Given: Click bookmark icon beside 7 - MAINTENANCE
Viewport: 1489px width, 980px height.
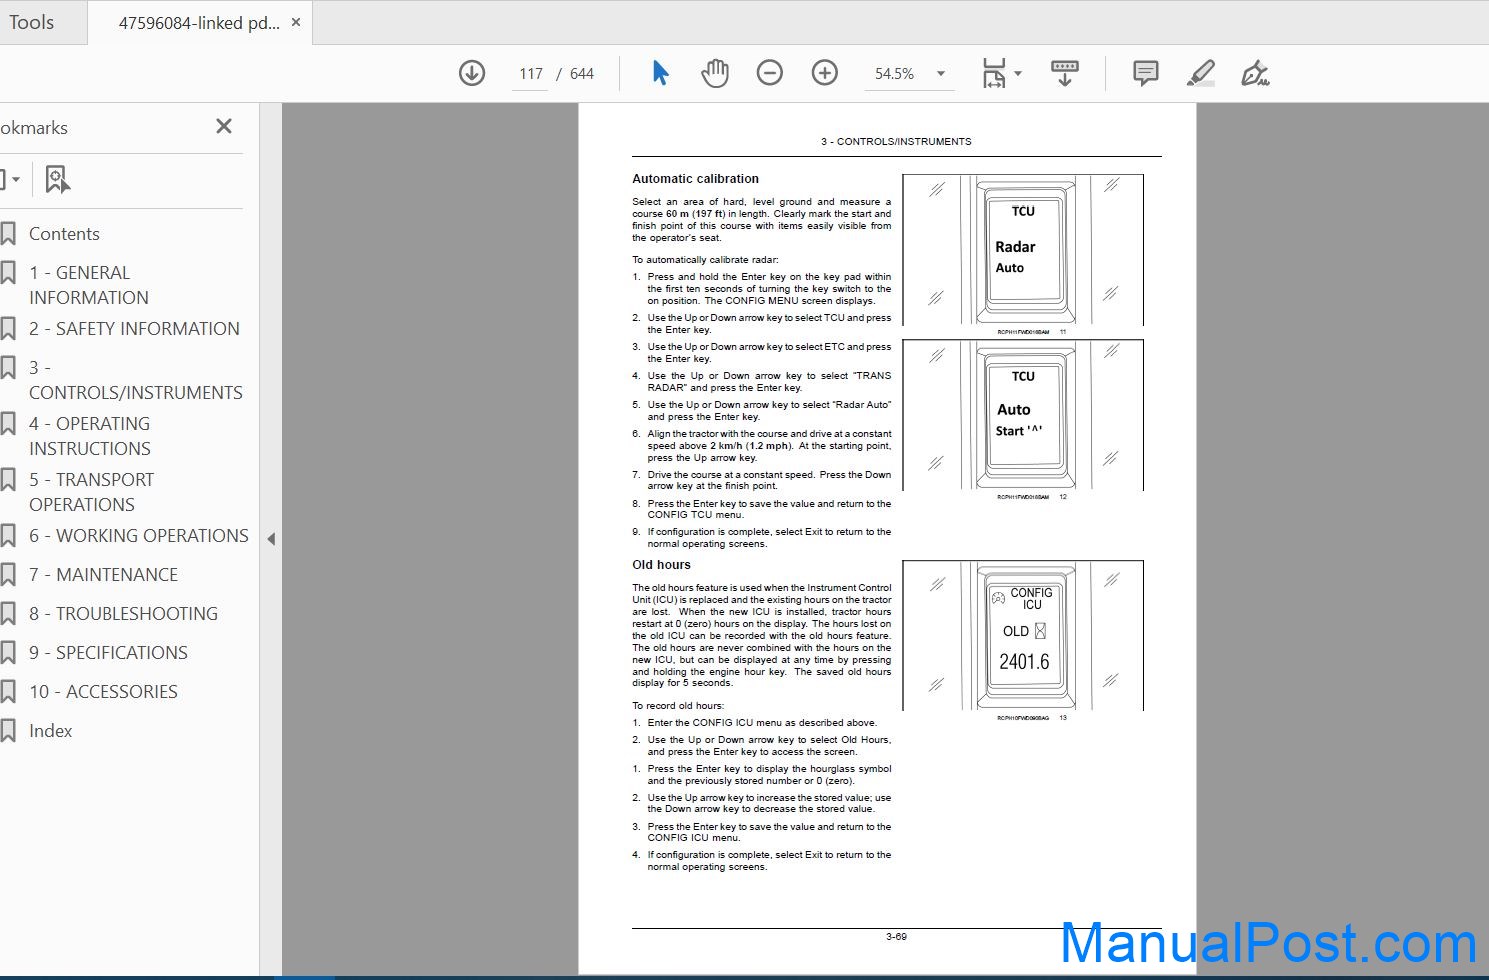Looking at the screenshot, I should tap(8, 575).
